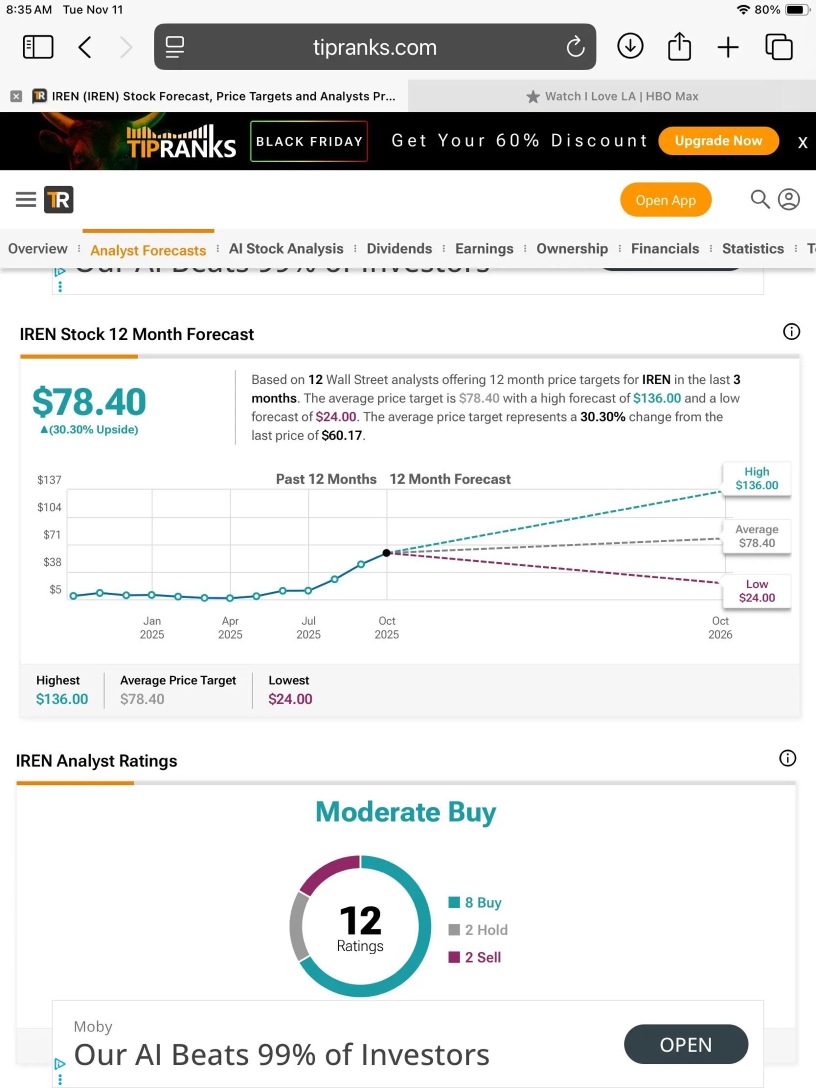Tap the Share icon in Safari
Viewport: 816px width, 1088px height.
[x=679, y=46]
